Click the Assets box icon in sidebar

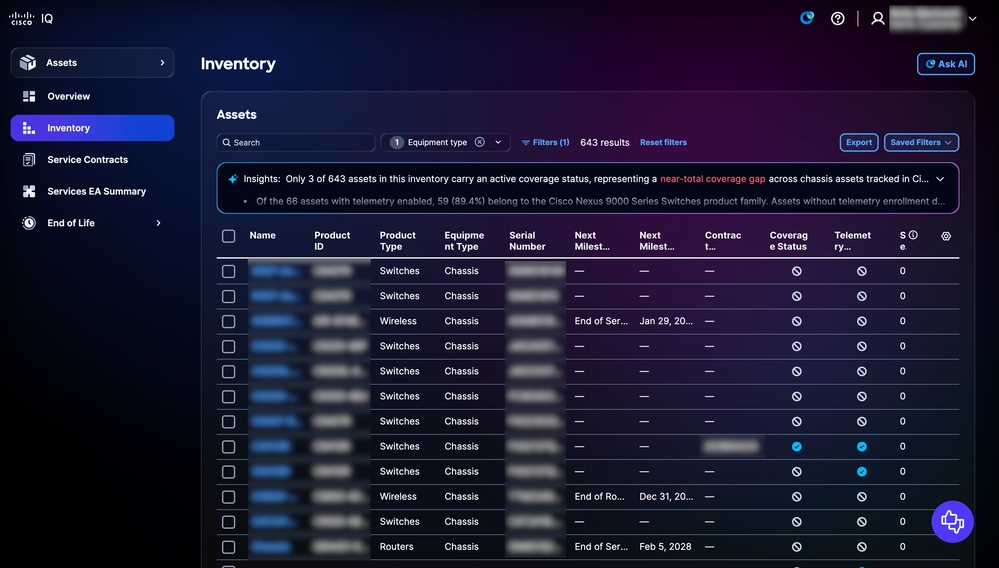(x=27, y=62)
